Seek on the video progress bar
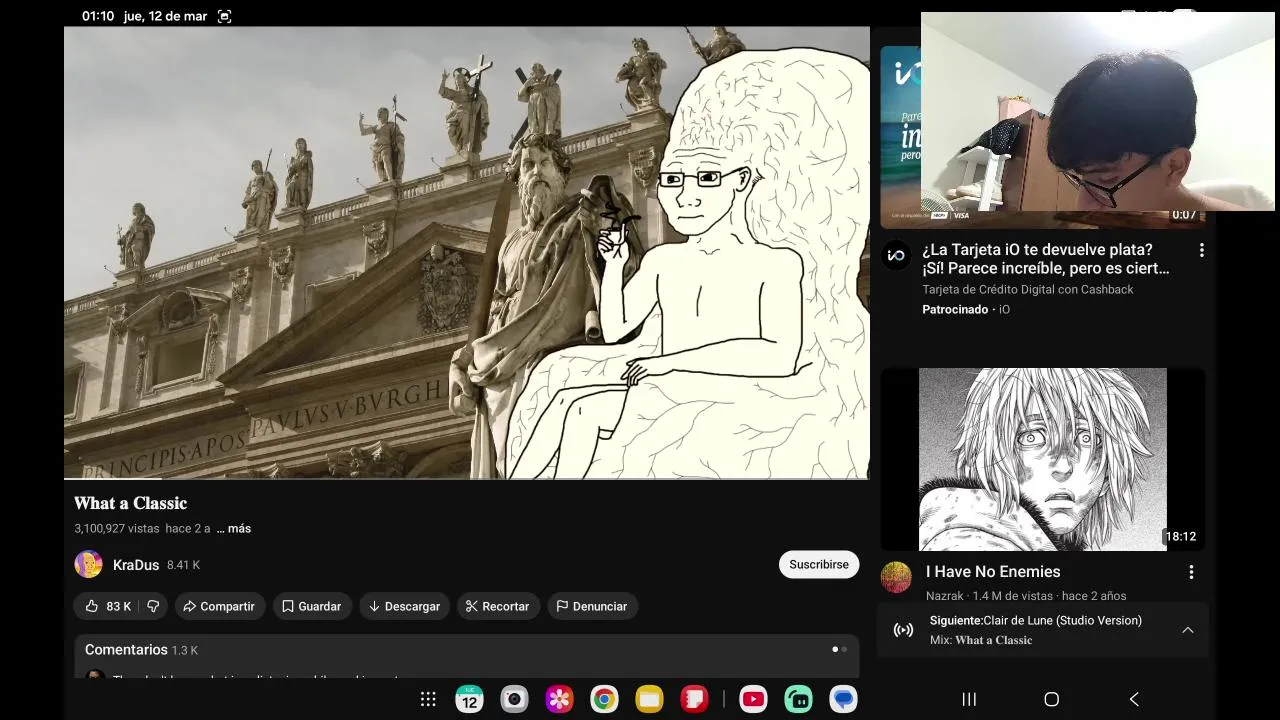 pyautogui.click(x=467, y=479)
